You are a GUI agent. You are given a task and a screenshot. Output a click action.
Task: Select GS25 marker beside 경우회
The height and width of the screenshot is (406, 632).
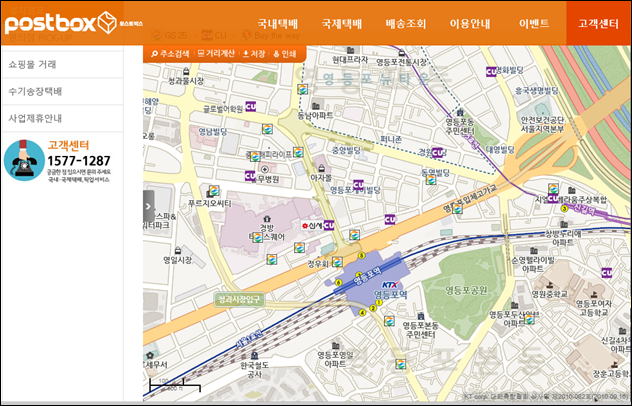[337, 262]
